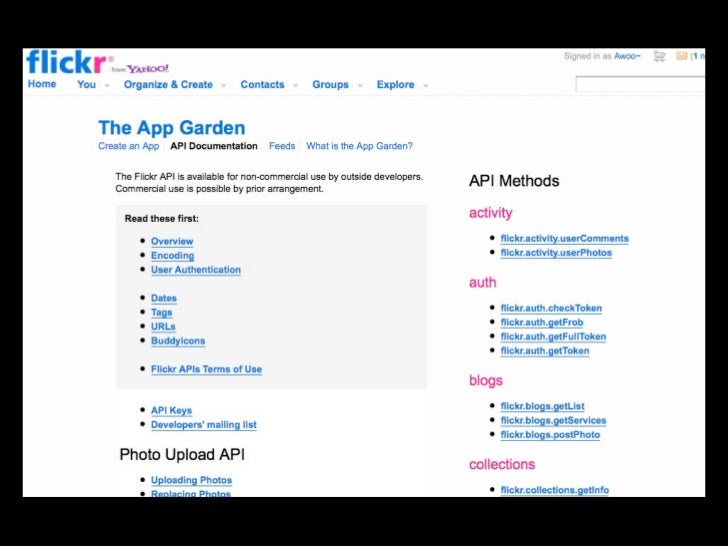This screenshot has height=546, width=728.
Task: Open flickr.blogs.getList method
Action: (542, 406)
